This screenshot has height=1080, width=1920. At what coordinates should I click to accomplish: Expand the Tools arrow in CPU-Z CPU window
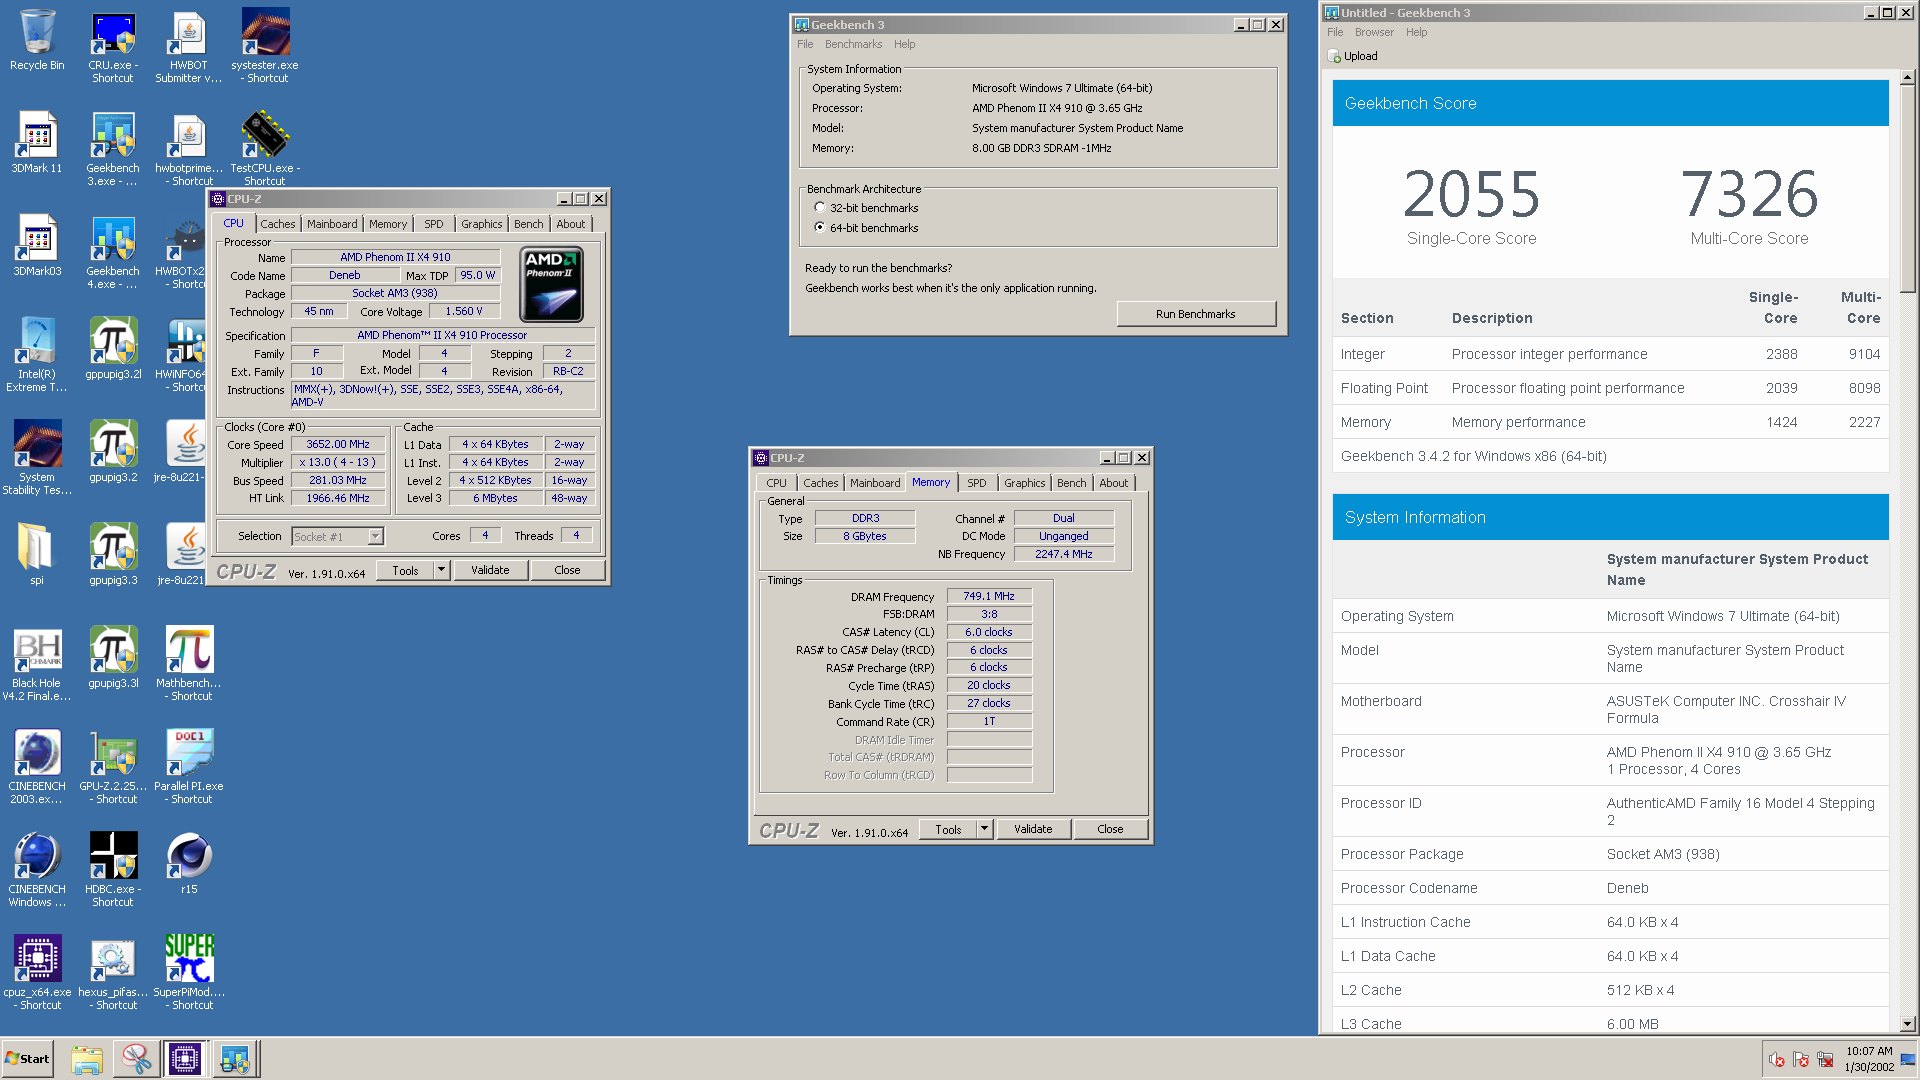click(x=441, y=570)
